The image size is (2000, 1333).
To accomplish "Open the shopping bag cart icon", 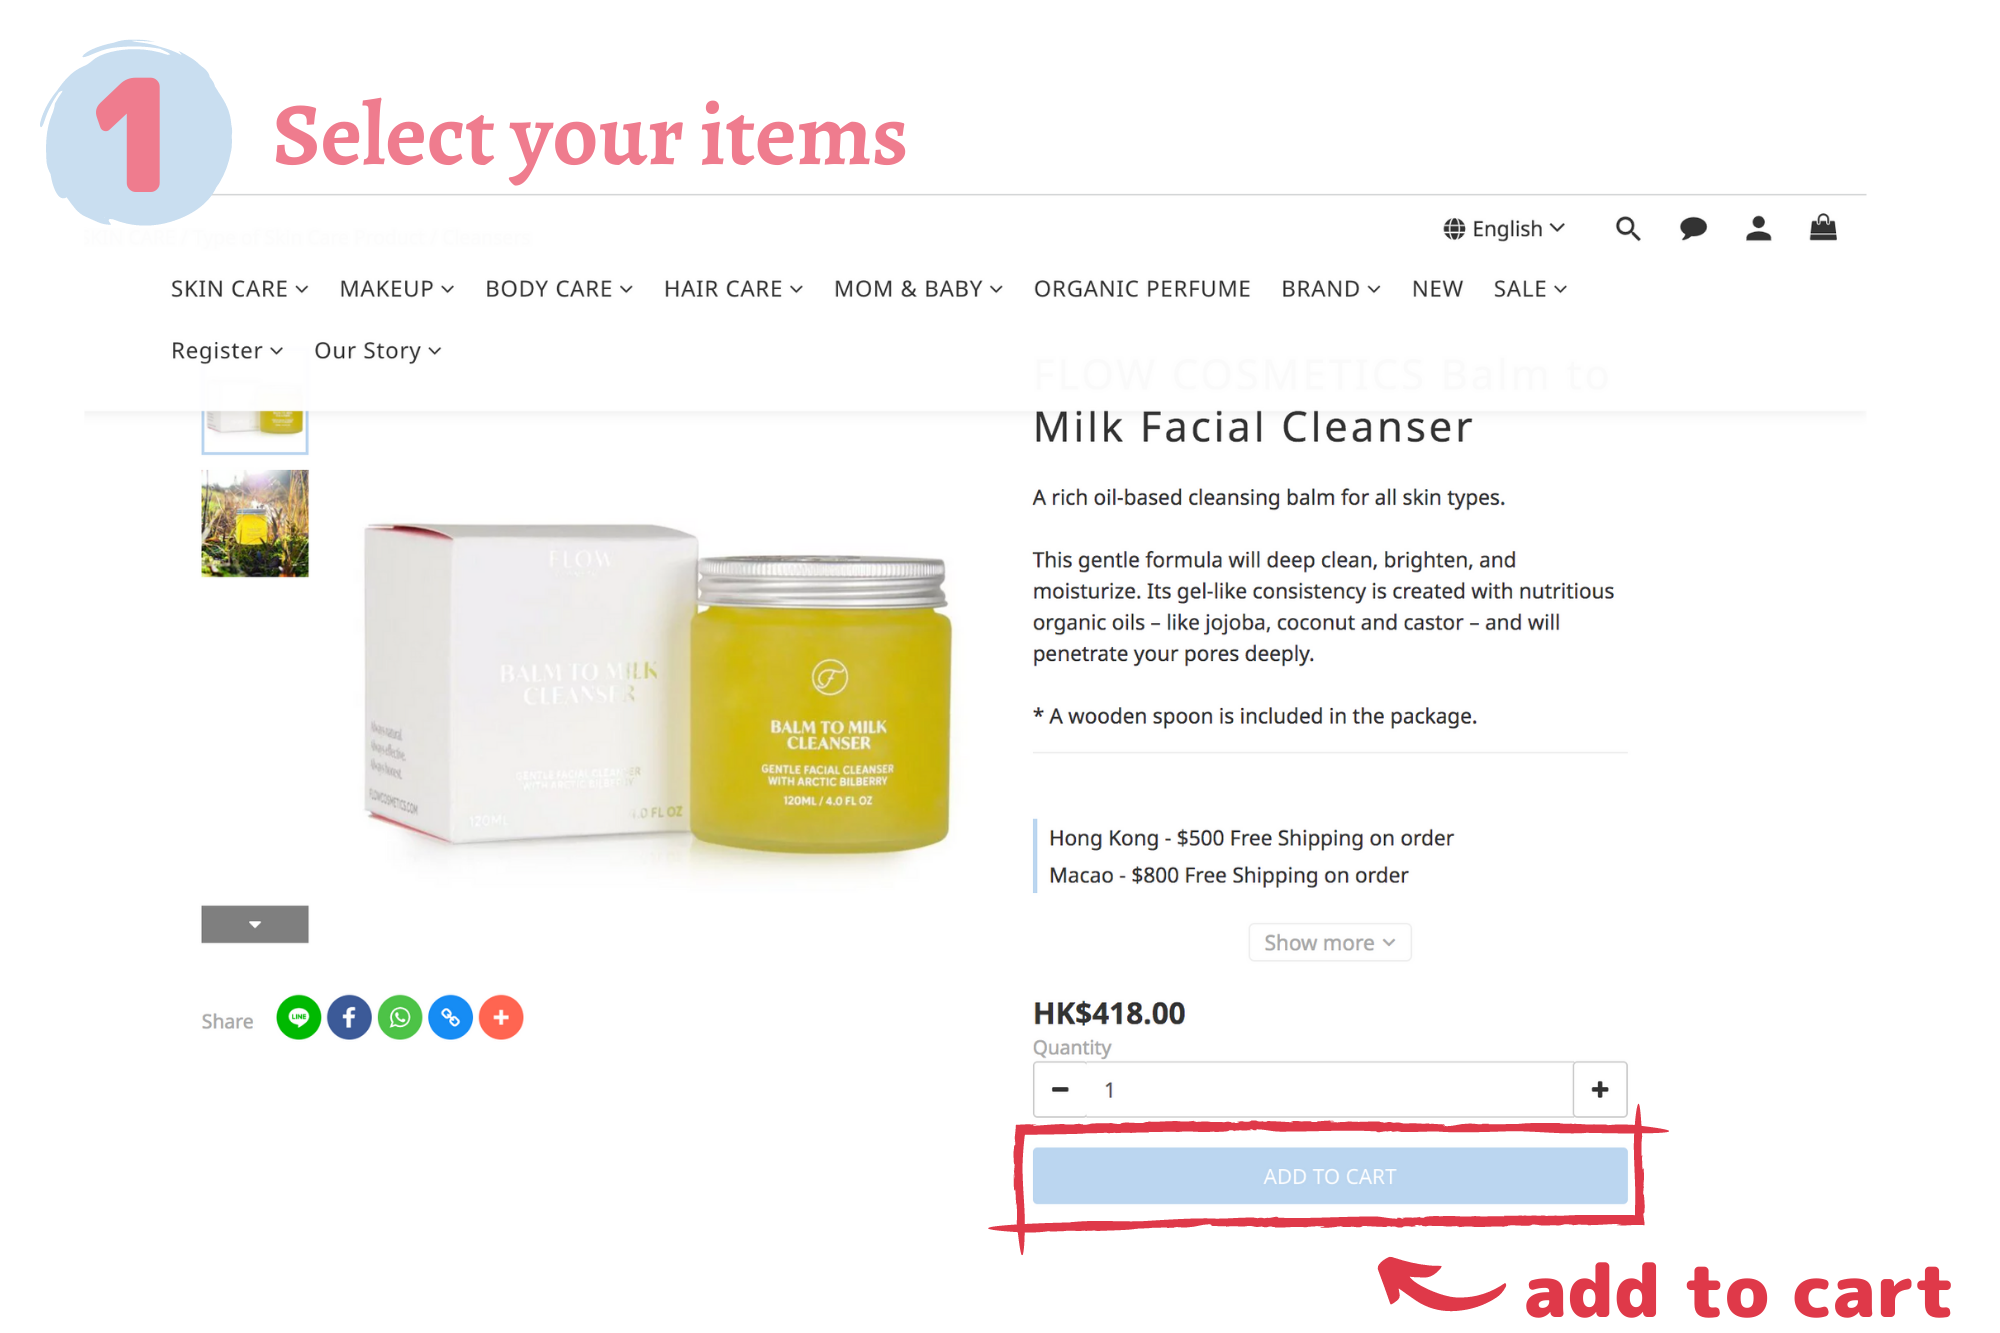I will [1823, 228].
